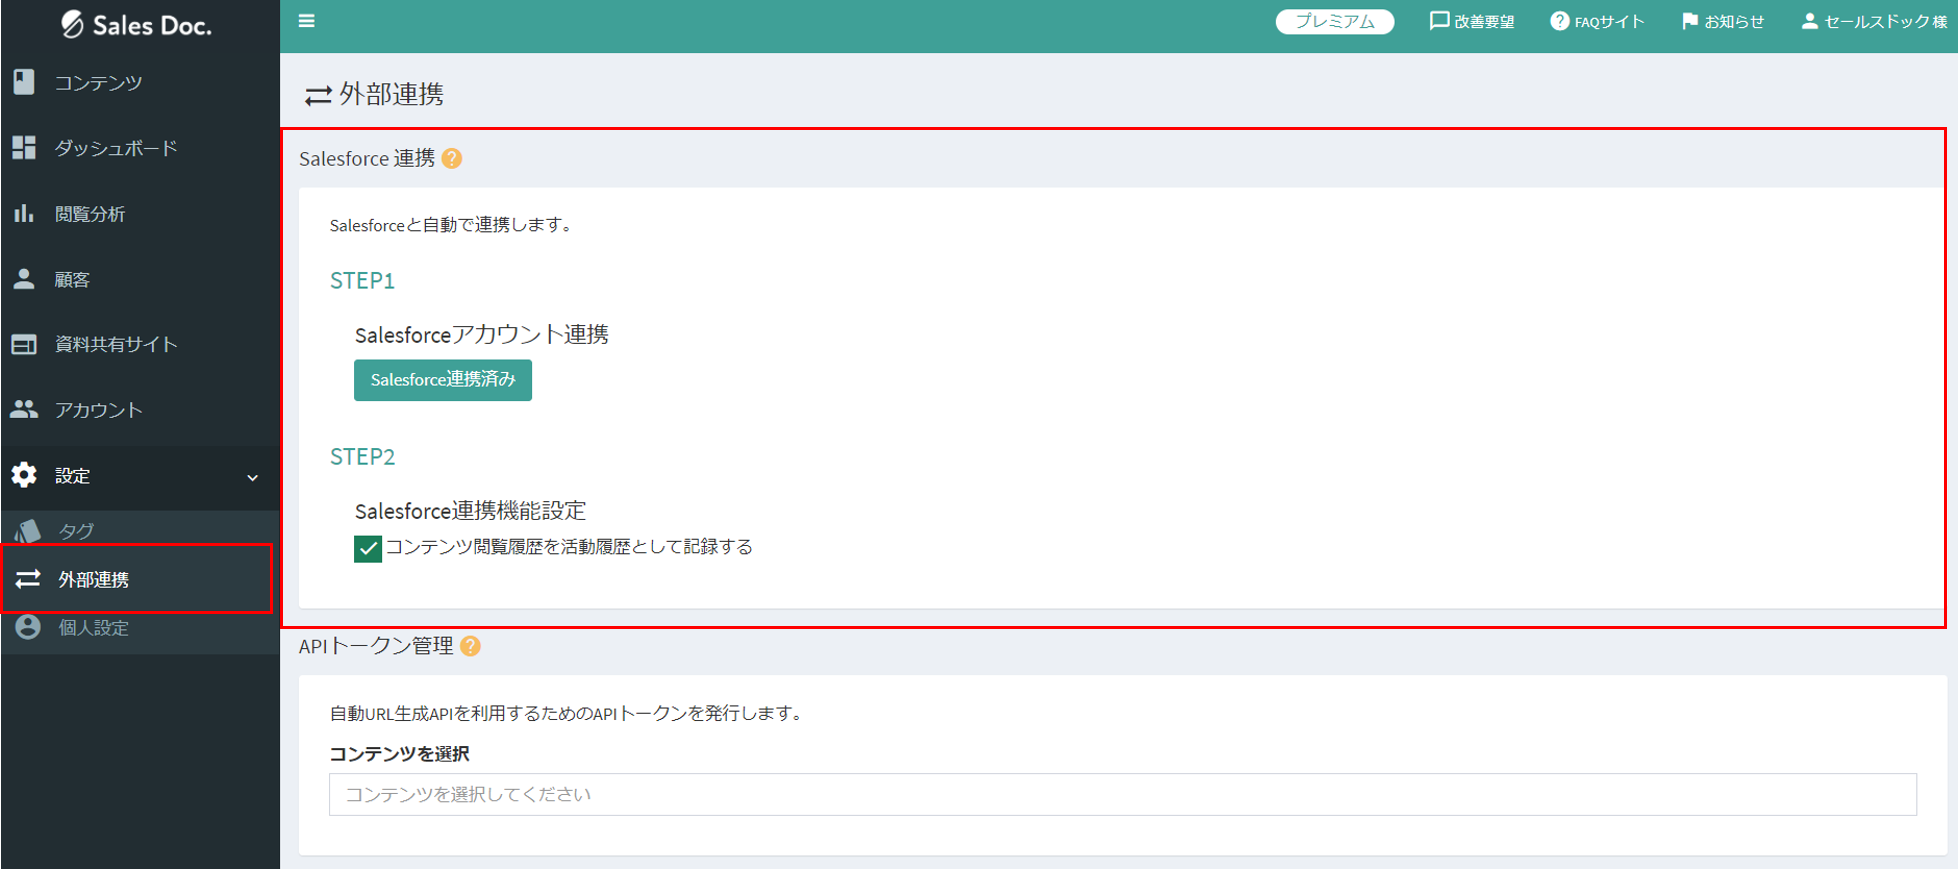Click the APIトークン管理 help question icon
1958x869 pixels.
click(x=470, y=646)
